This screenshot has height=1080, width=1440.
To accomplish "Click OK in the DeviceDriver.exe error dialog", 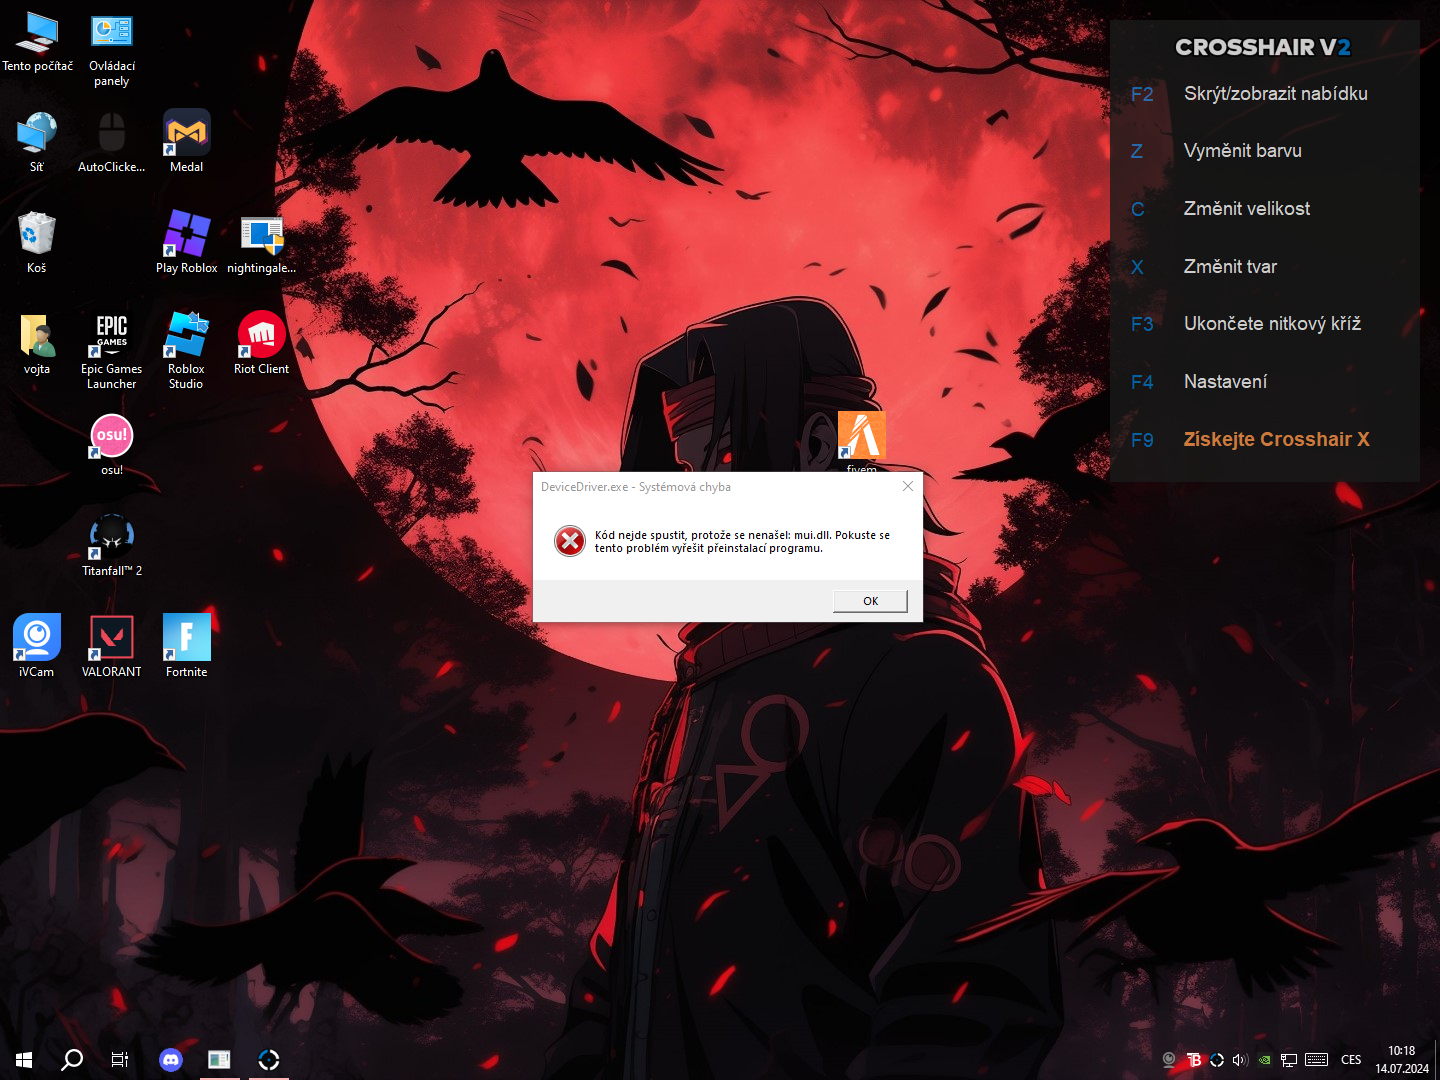I will pos(871,601).
